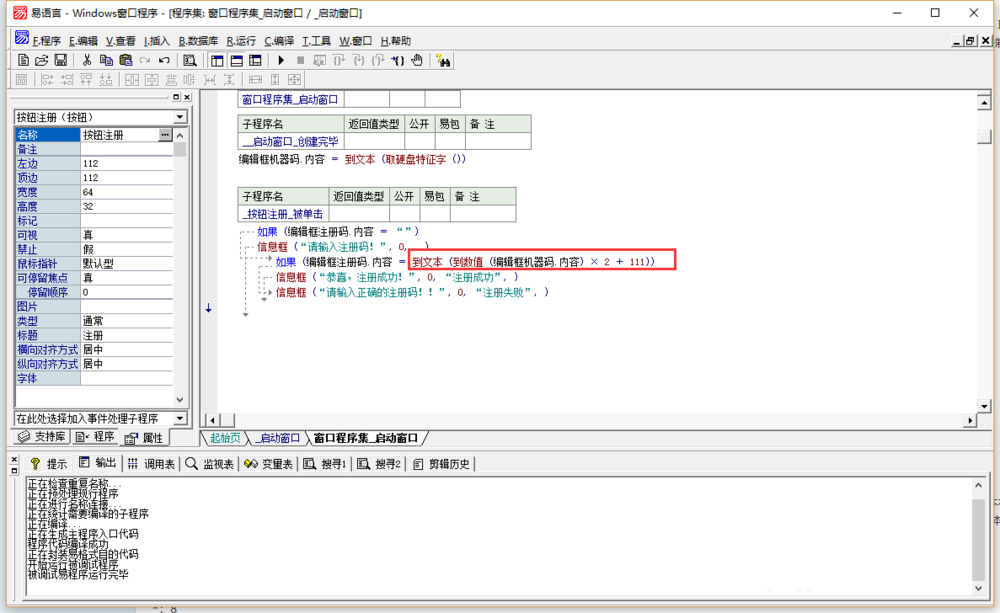Screen dimensions: 1000x613
Task: Click the binoculars search icon
Action: click(x=443, y=61)
